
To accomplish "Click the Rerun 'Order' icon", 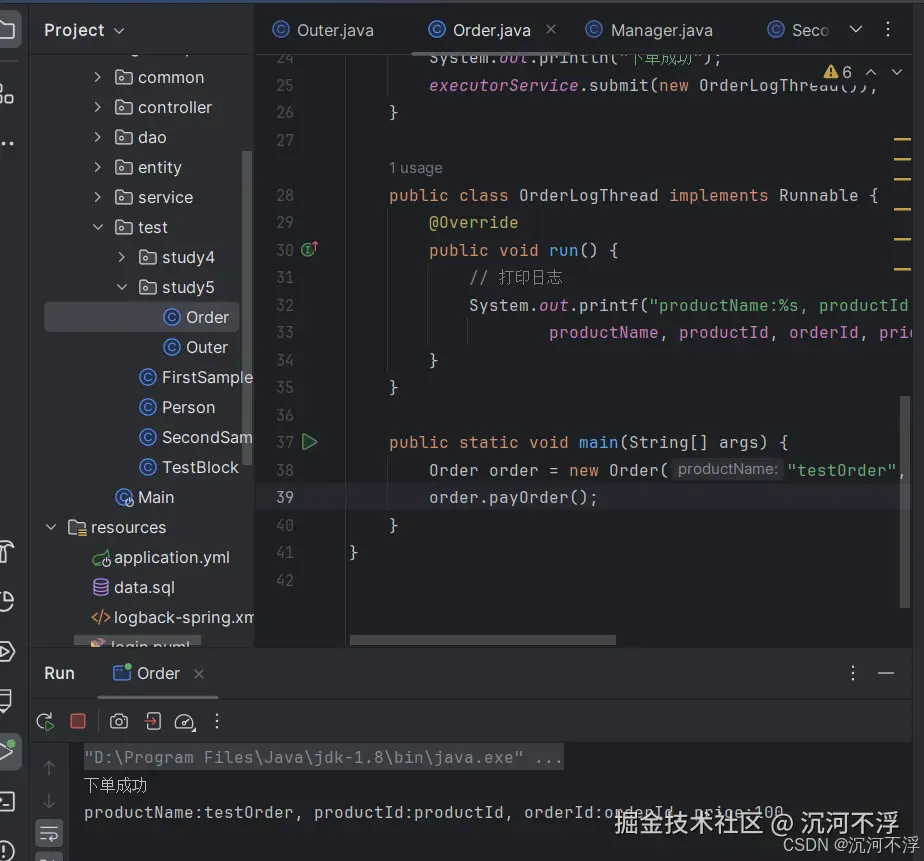I will click(45, 721).
